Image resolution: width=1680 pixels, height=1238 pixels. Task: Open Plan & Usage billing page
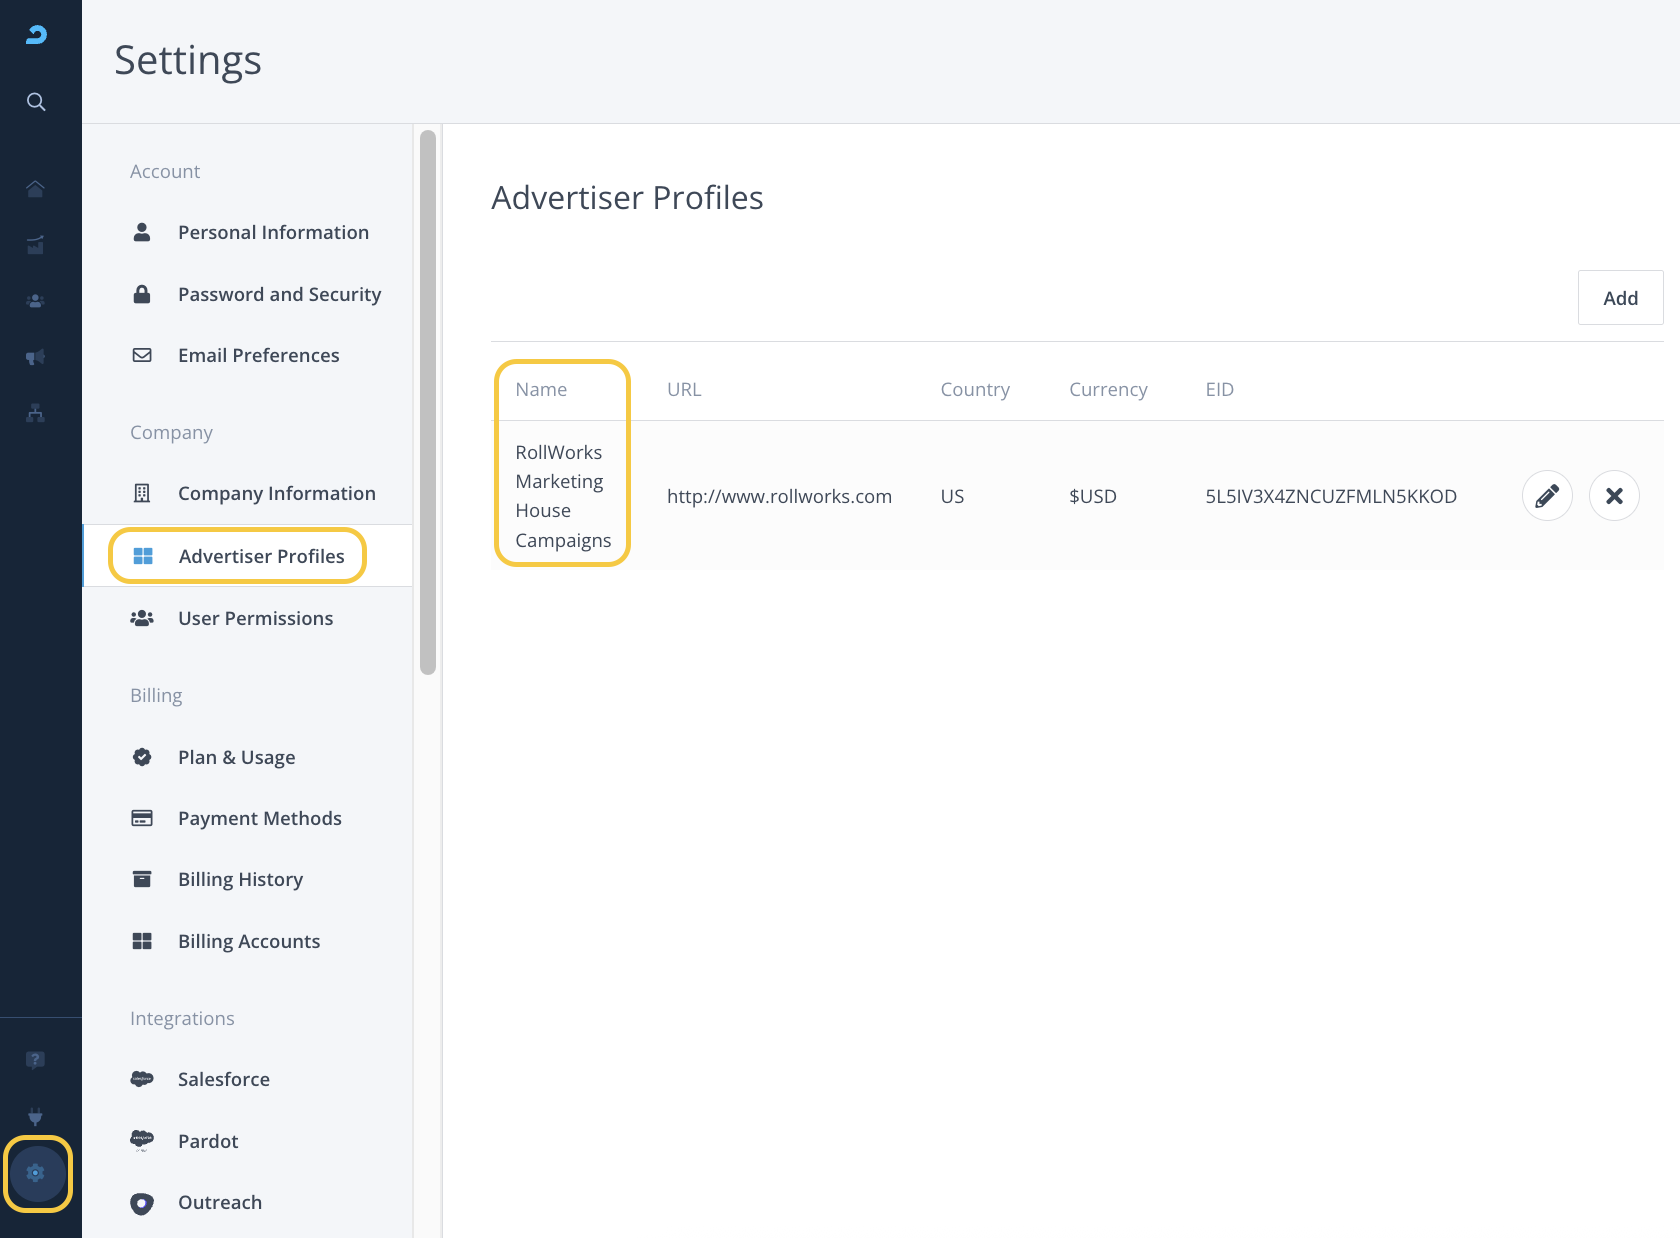[x=236, y=758]
